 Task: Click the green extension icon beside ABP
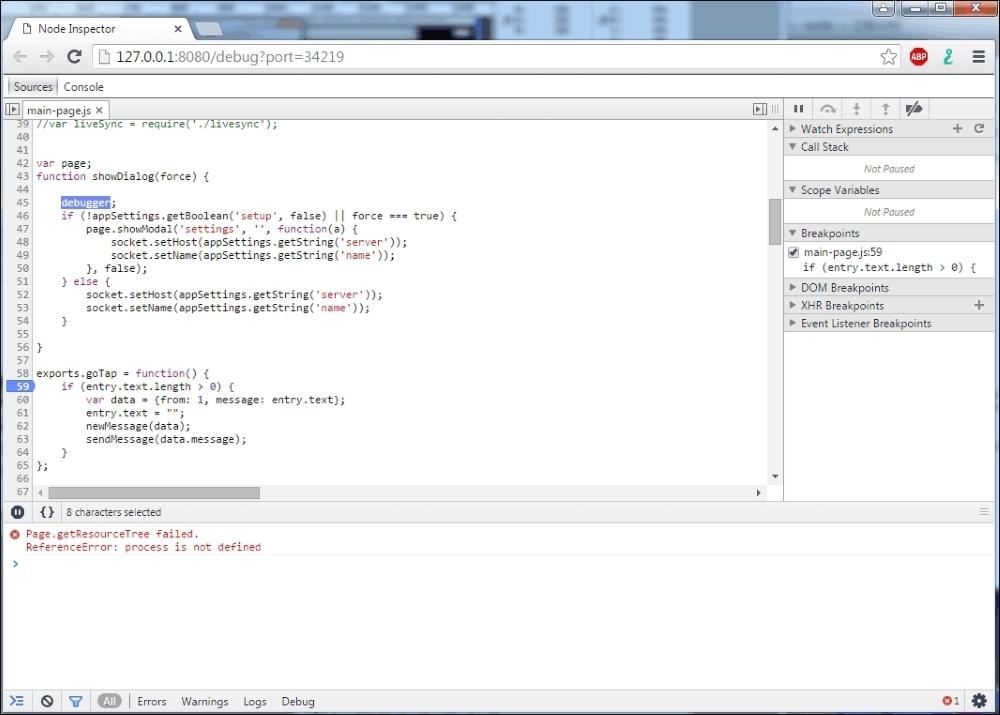click(948, 57)
